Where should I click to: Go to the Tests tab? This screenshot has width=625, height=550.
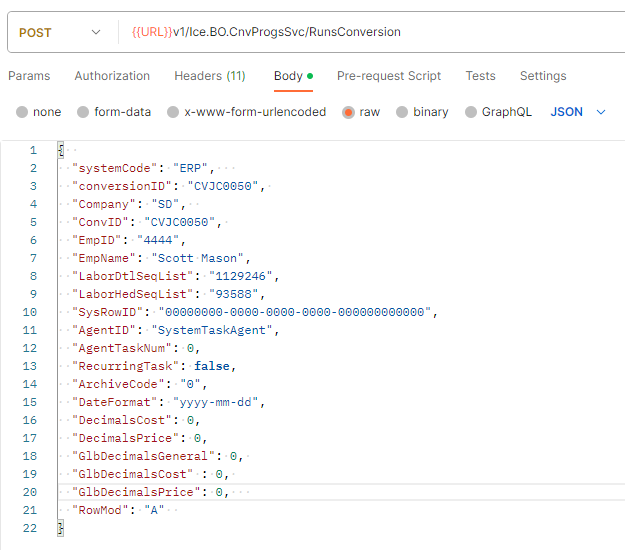point(480,76)
